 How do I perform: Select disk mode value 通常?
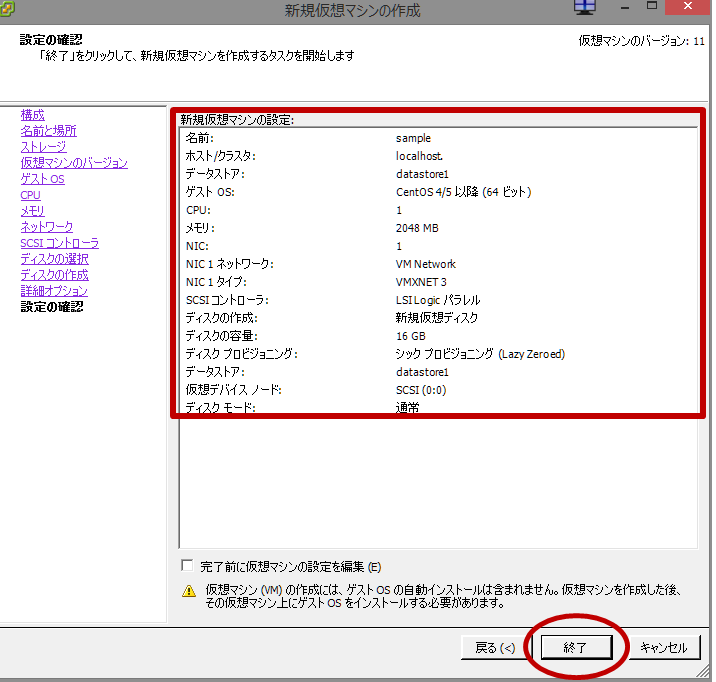point(407,407)
